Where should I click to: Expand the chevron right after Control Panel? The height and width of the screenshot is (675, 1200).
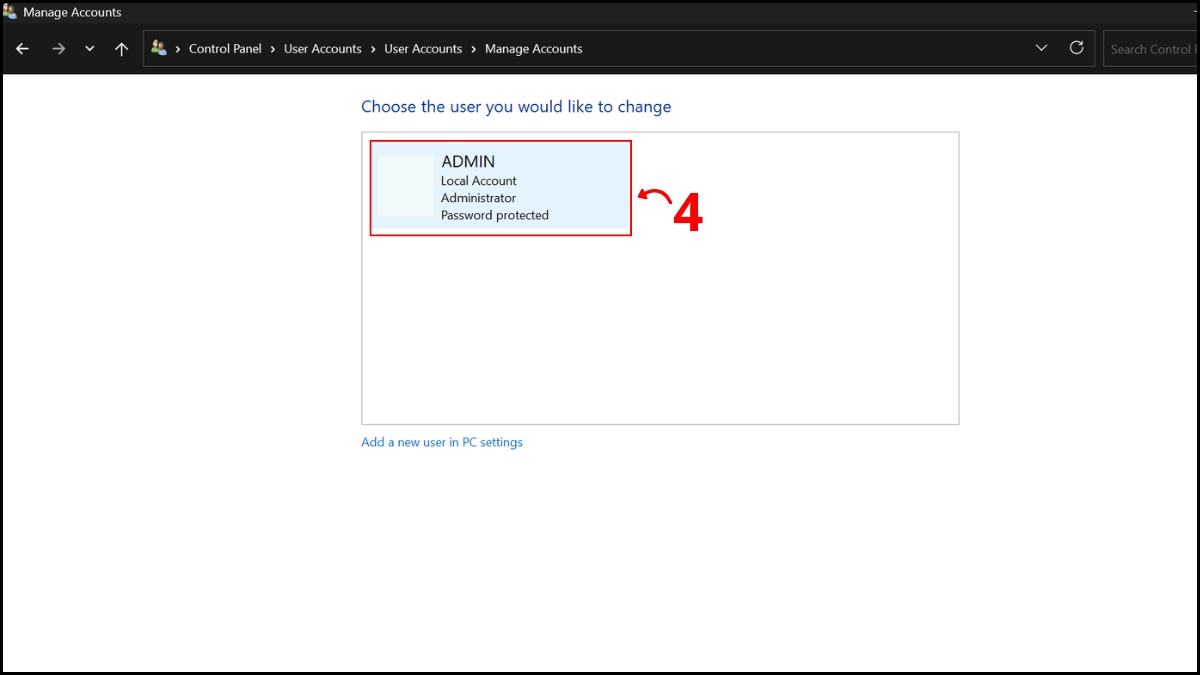(x=273, y=48)
